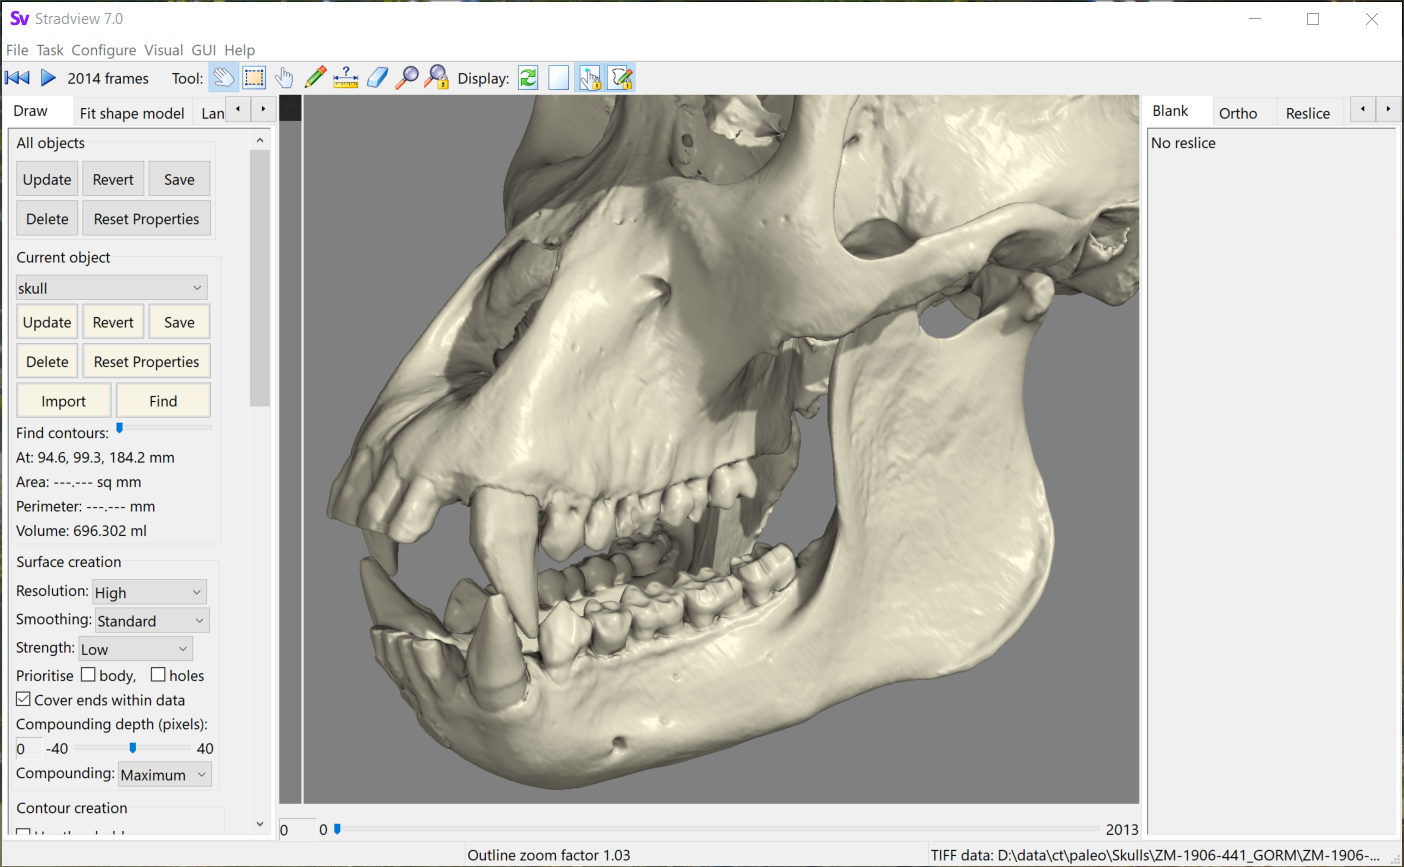Image resolution: width=1404 pixels, height=867 pixels.
Task: Select the ruler measurement tool
Action: click(346, 78)
